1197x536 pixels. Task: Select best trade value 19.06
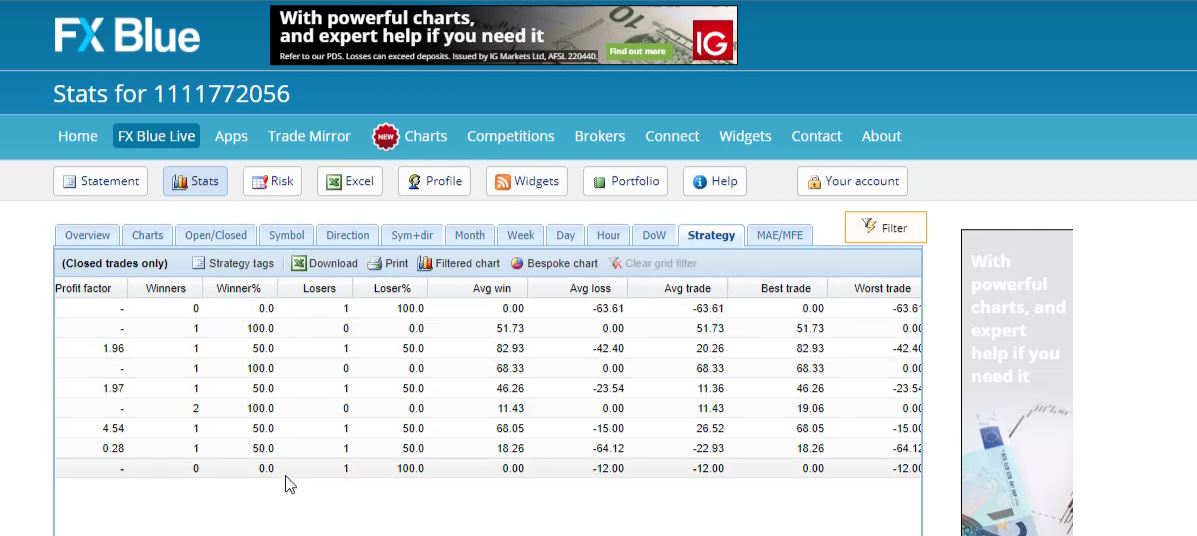(808, 408)
